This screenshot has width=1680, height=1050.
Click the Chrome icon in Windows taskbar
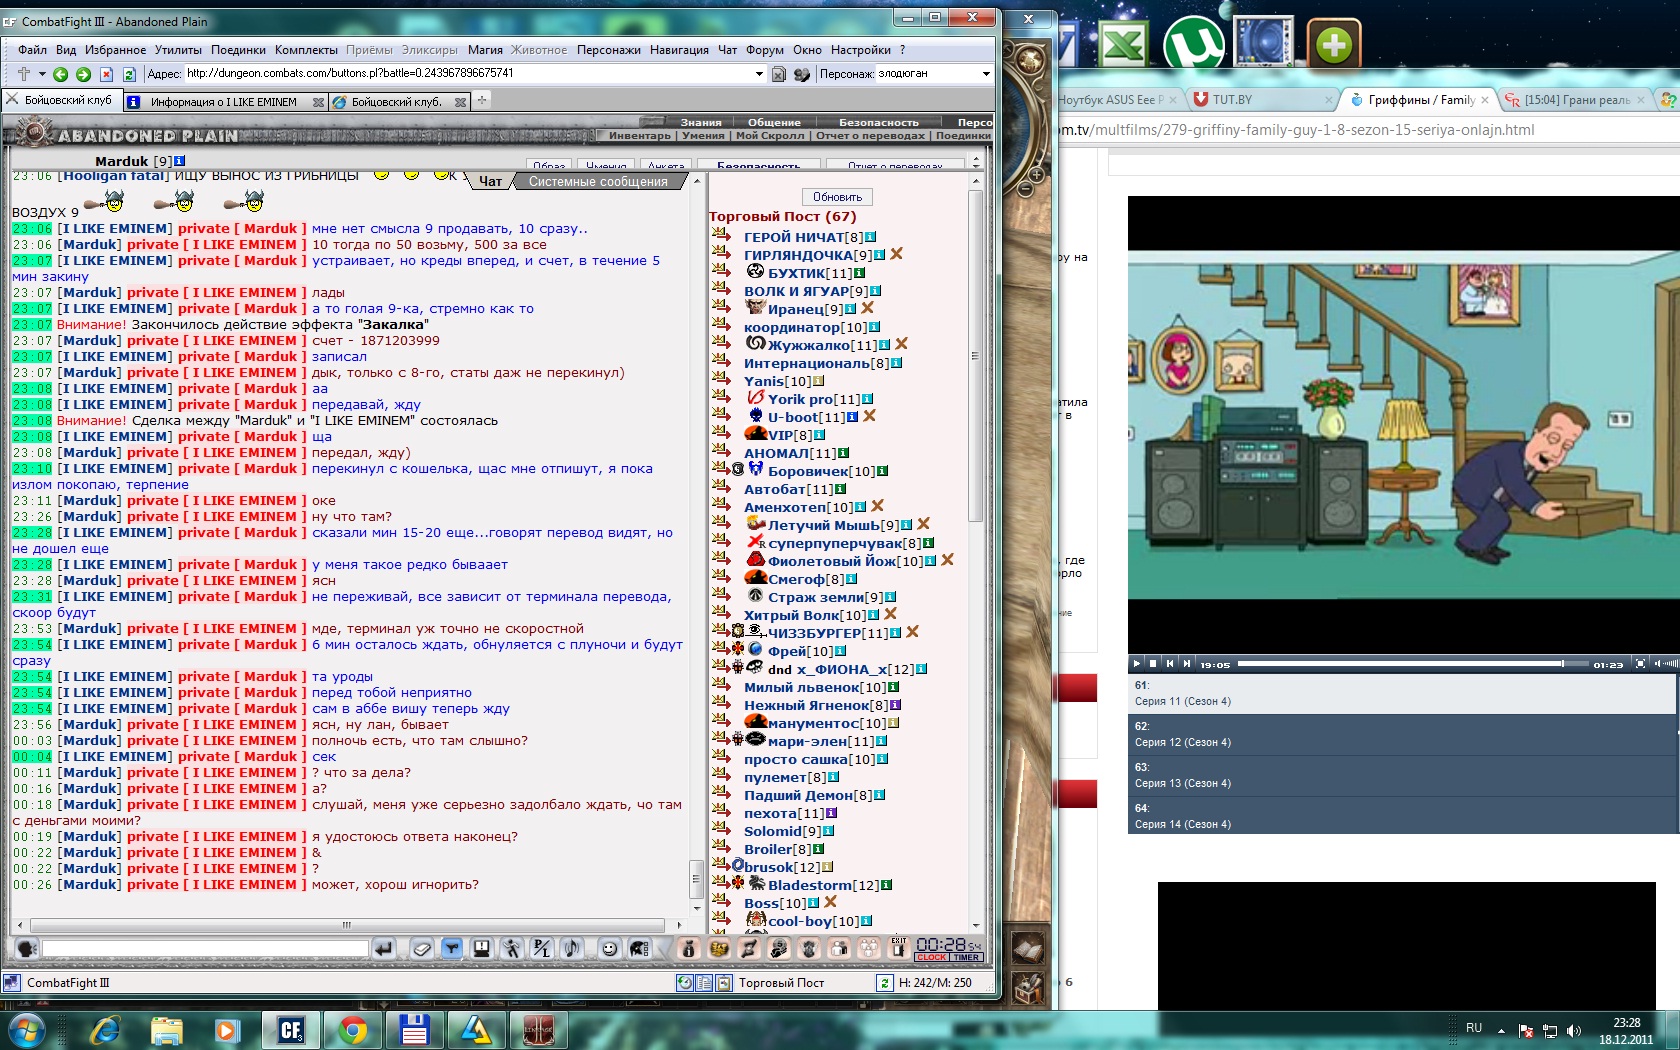pos(352,1030)
